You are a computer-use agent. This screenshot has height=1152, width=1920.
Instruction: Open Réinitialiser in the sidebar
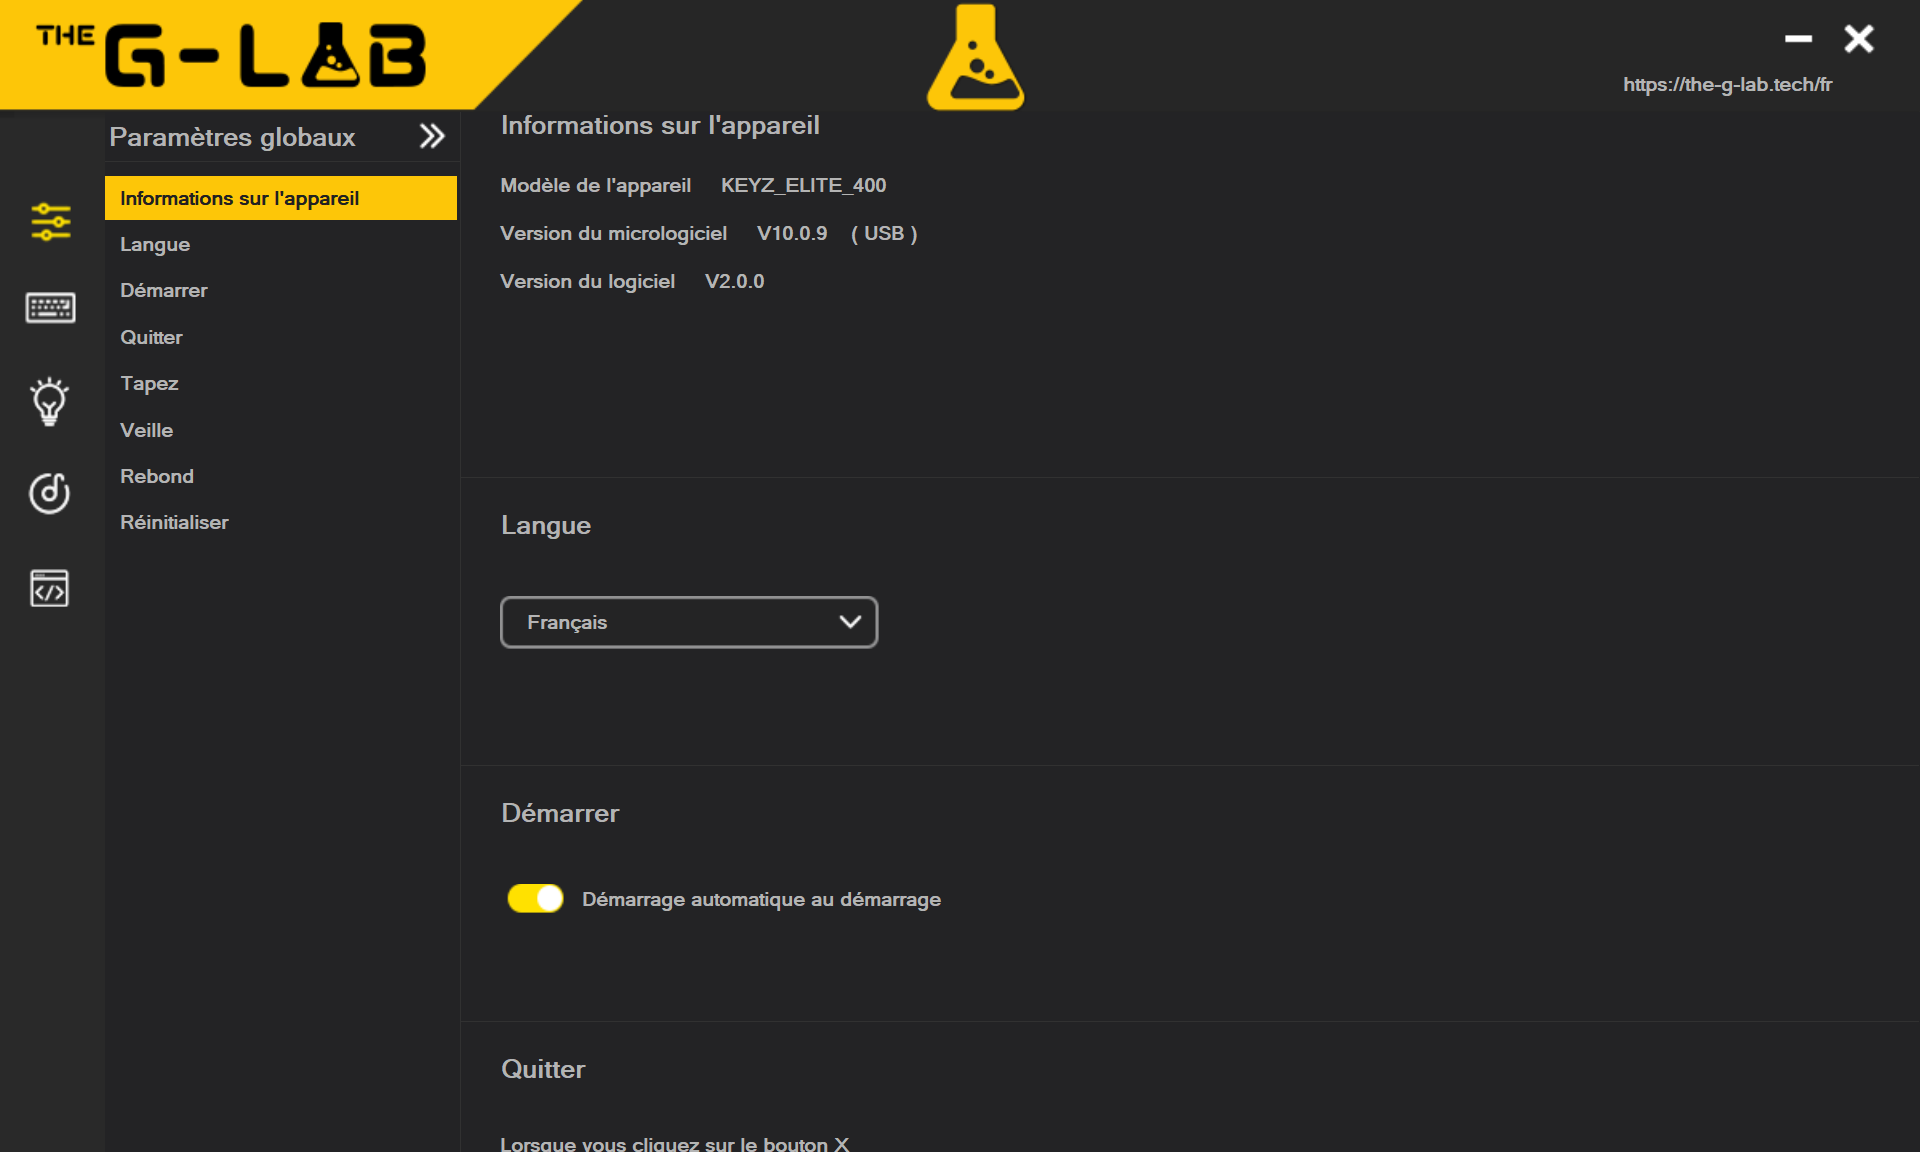click(x=174, y=522)
